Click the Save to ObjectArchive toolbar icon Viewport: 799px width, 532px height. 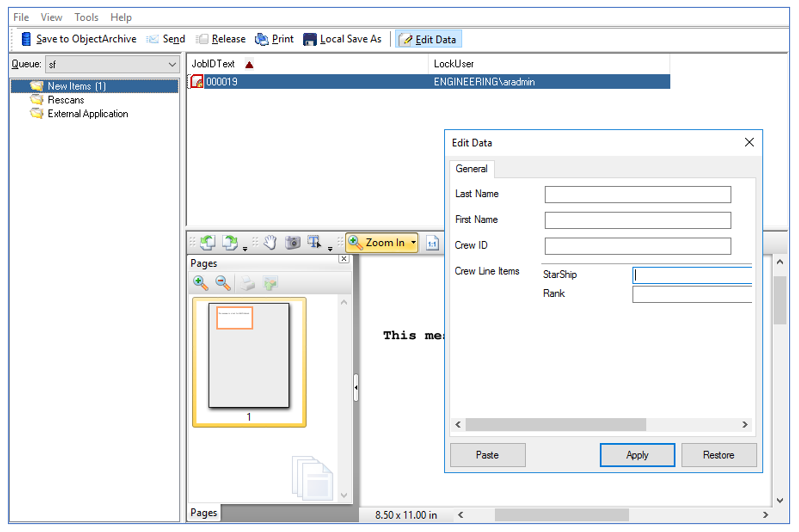click(25, 39)
